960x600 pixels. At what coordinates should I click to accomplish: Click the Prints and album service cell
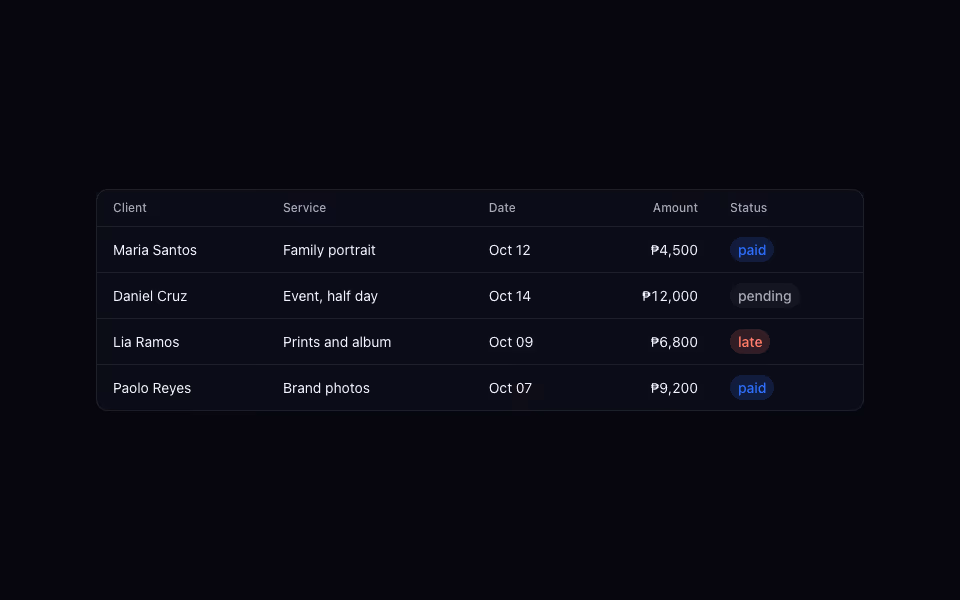(337, 342)
